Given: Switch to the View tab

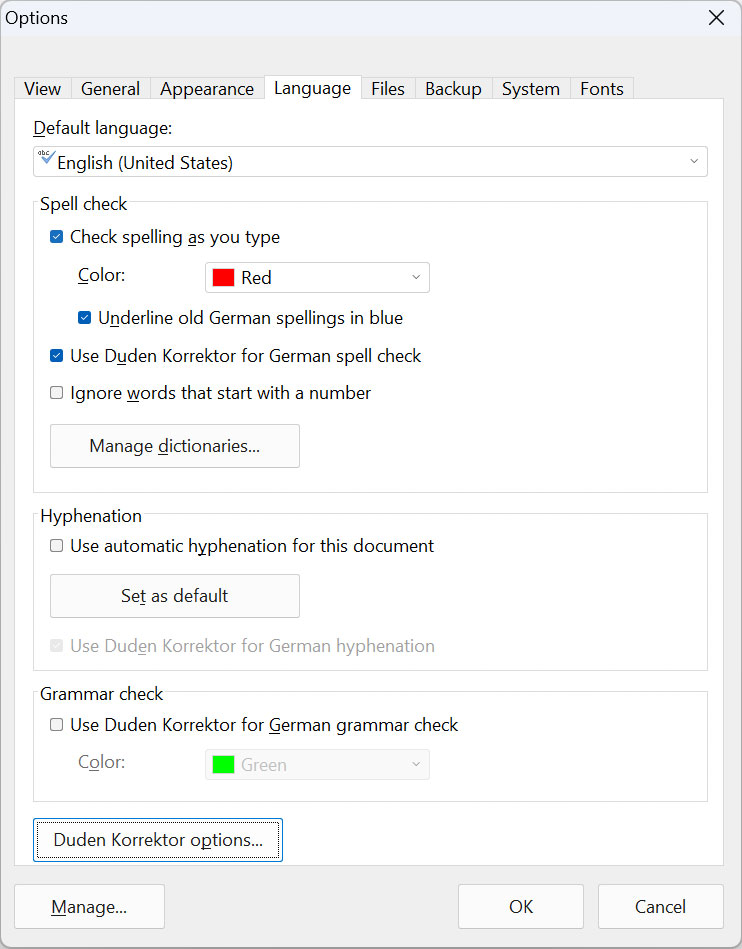Looking at the screenshot, I should (42, 89).
